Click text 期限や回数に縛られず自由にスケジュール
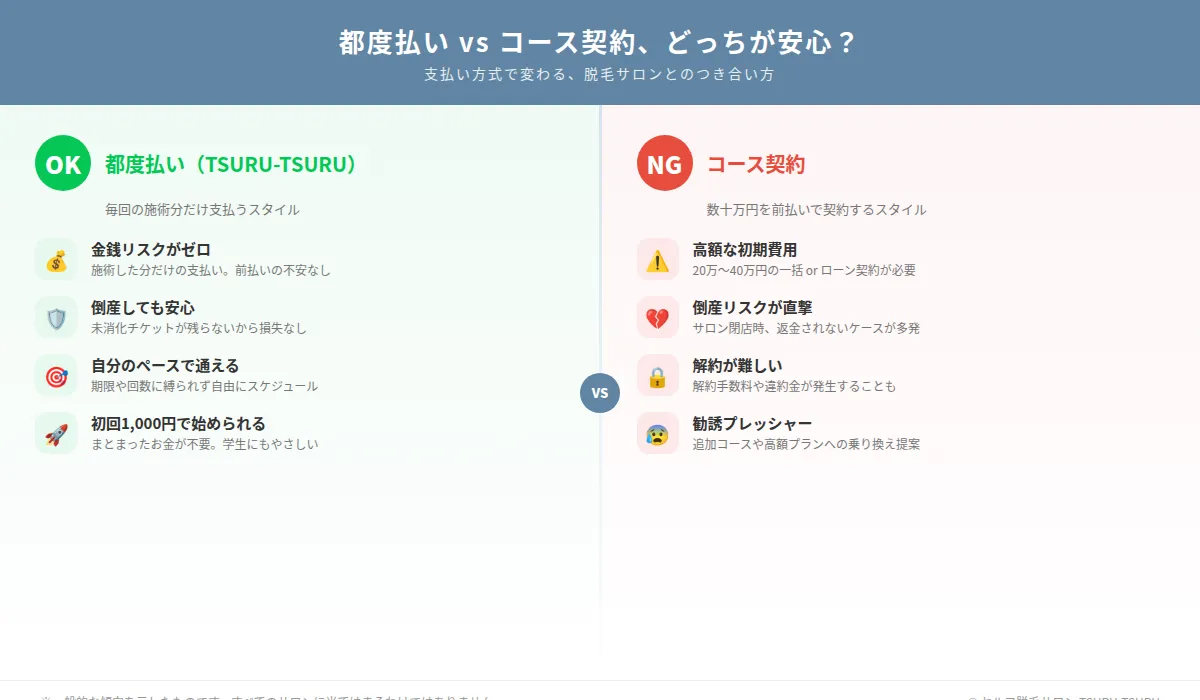The height and width of the screenshot is (700, 1200). [205, 386]
